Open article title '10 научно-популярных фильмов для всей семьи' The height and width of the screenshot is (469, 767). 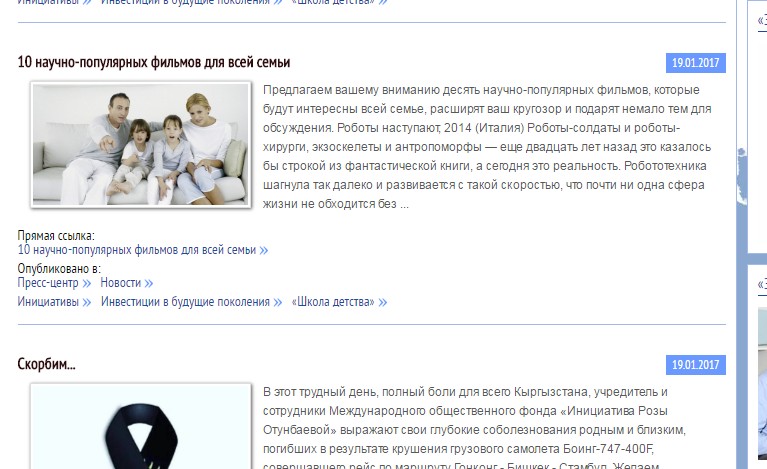point(154,63)
